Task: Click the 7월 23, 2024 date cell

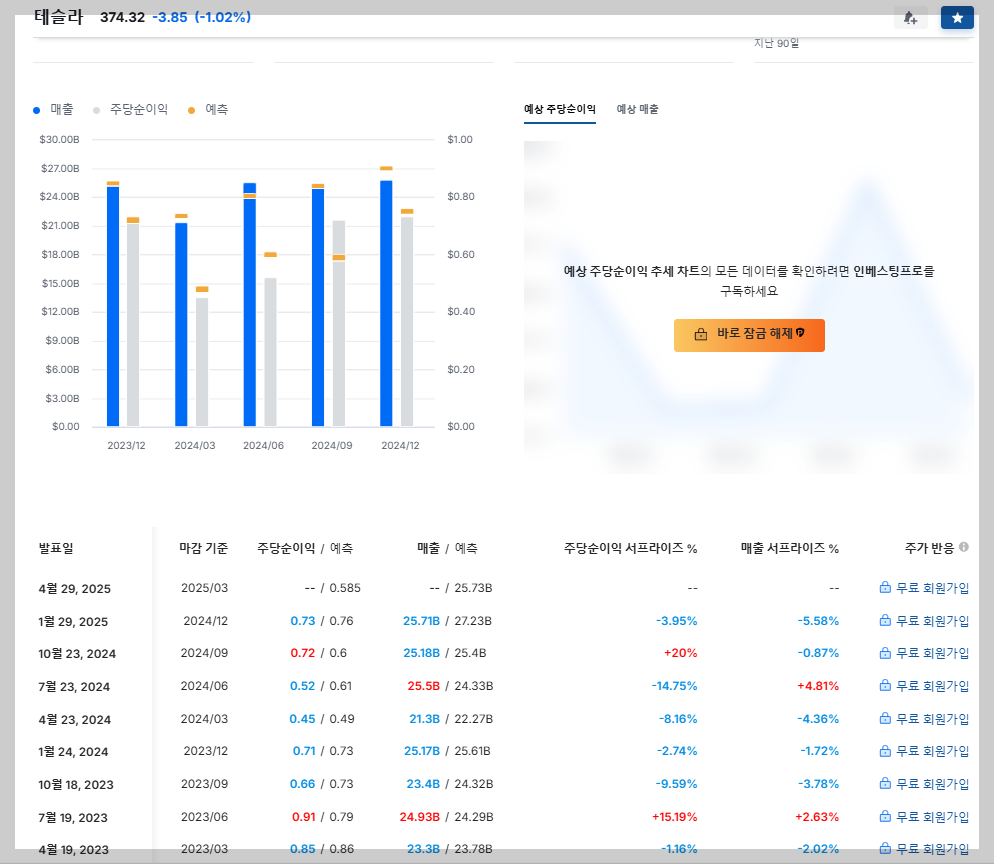Action: coord(74,687)
